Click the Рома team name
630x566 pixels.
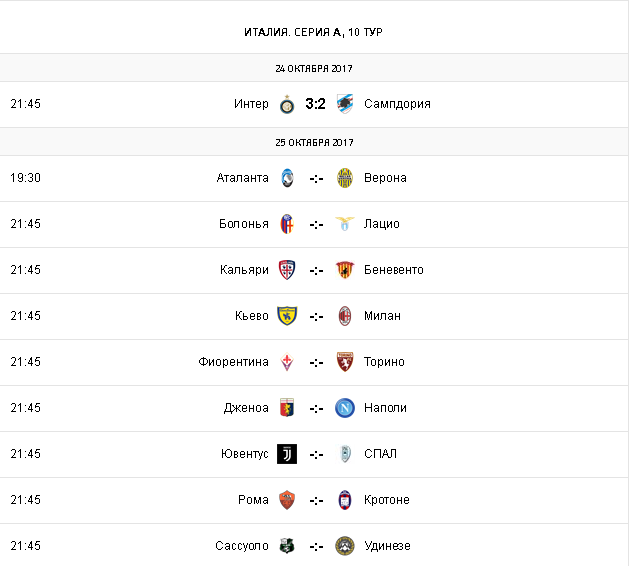point(253,500)
